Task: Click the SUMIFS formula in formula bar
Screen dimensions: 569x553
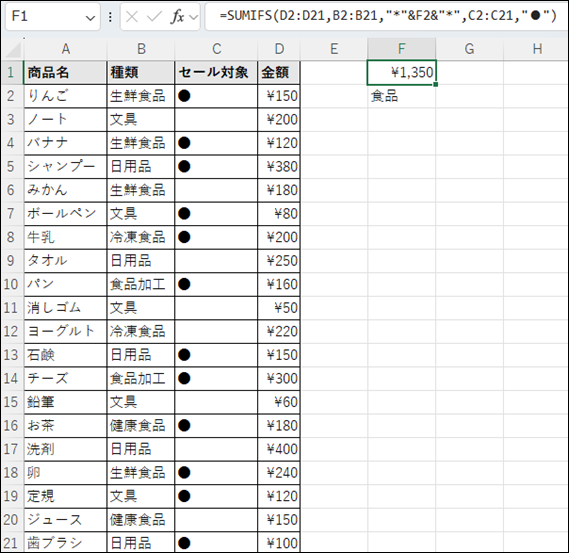Action: click(x=388, y=16)
